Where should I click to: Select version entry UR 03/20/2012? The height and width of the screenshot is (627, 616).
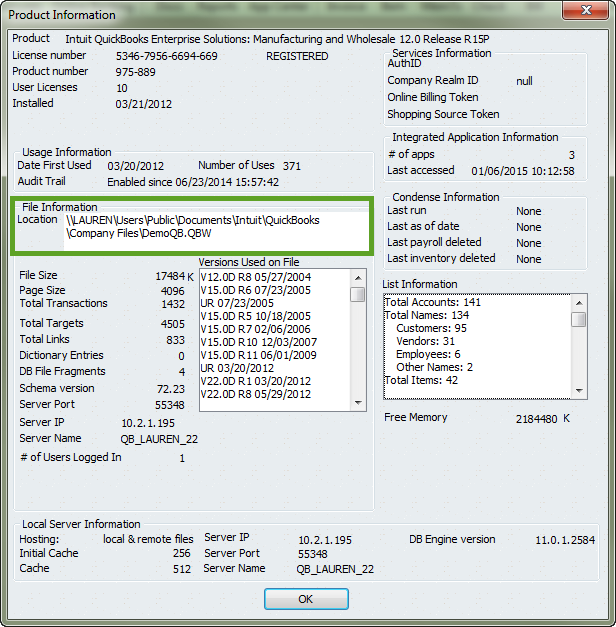237,368
